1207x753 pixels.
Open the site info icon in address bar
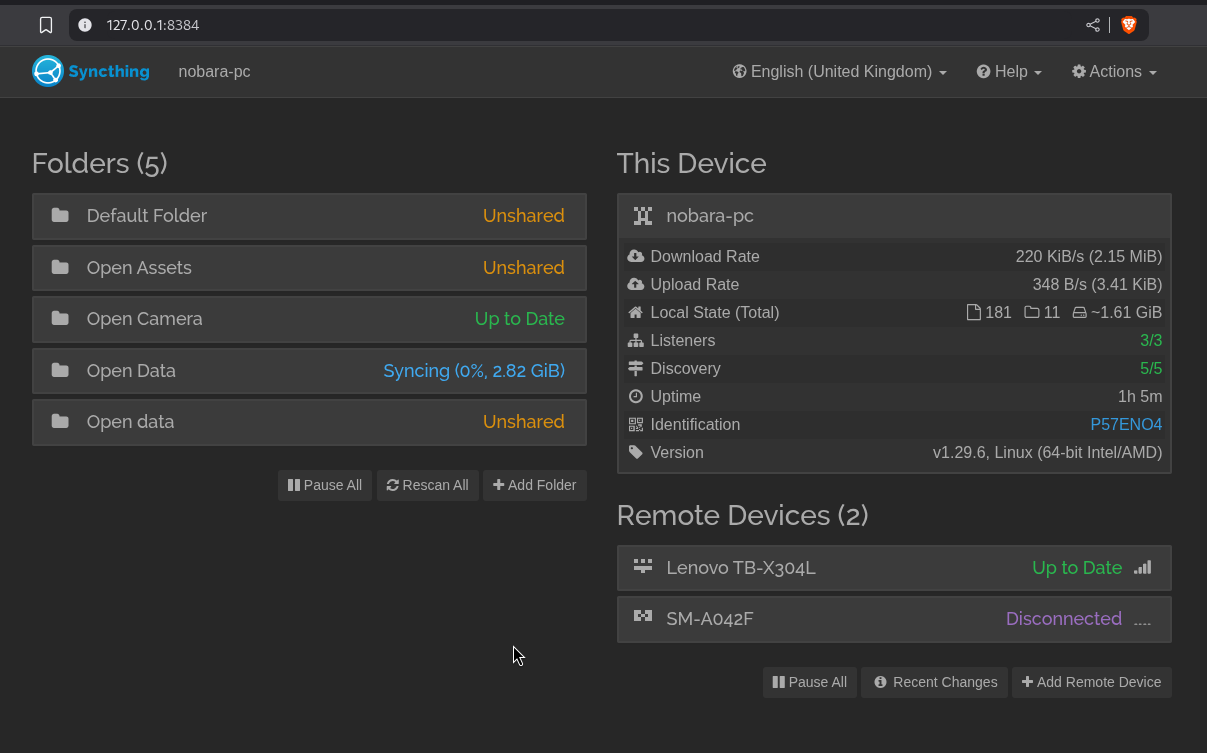coord(85,25)
